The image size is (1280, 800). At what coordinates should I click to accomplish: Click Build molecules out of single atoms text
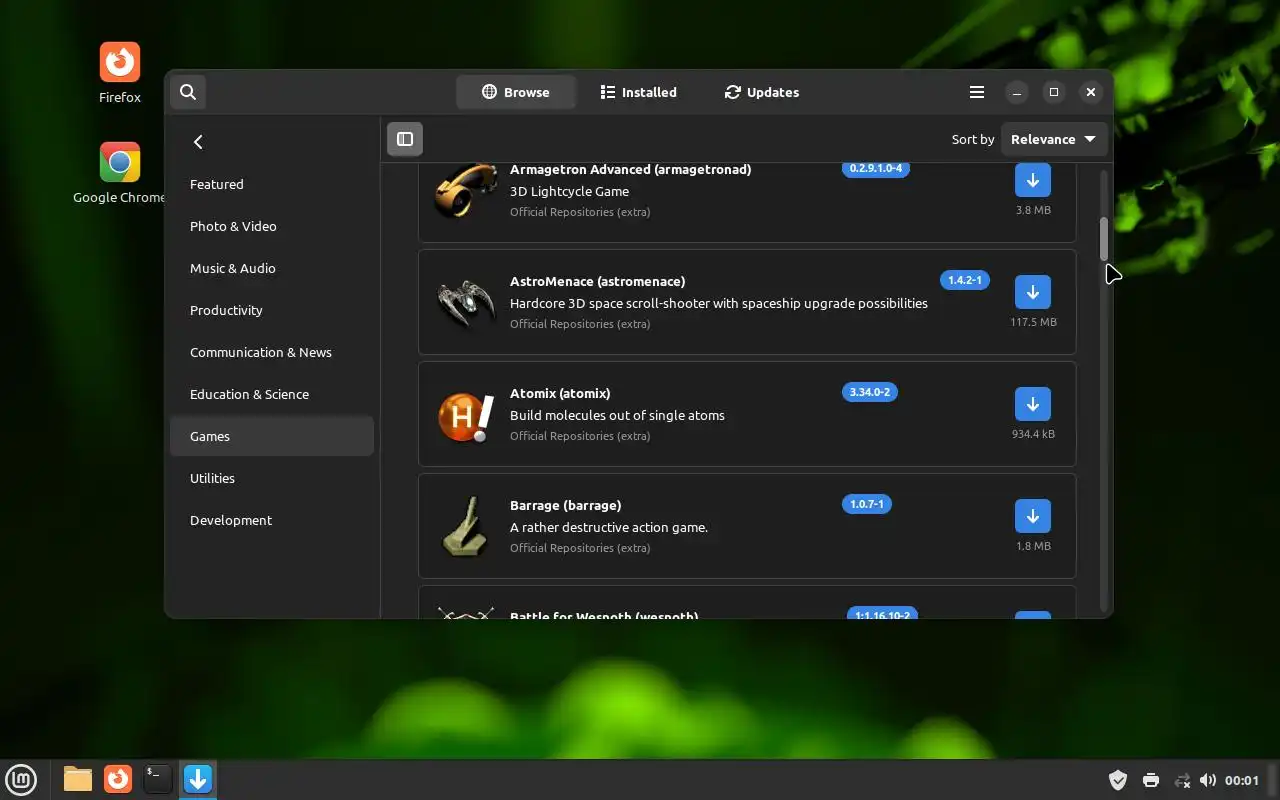[x=617, y=415]
